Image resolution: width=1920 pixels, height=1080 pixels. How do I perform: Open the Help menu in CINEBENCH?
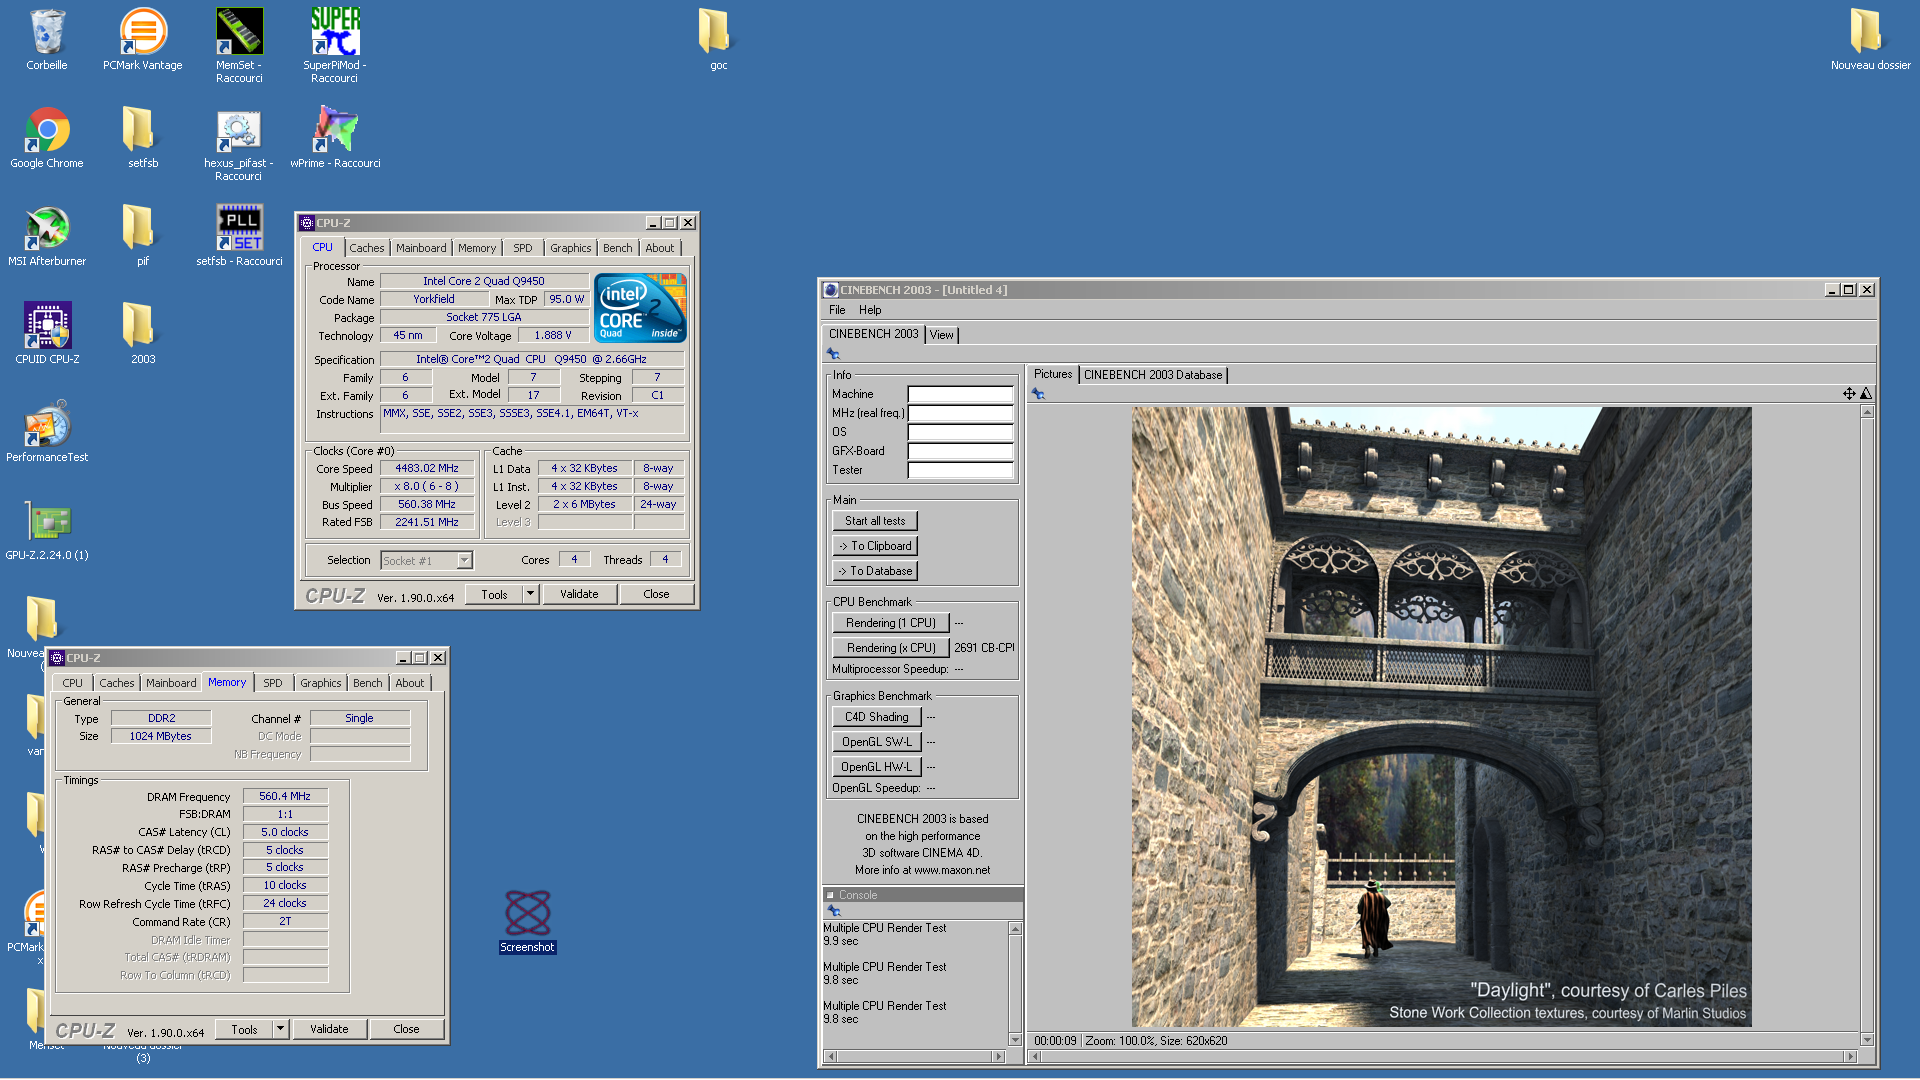pos(870,310)
